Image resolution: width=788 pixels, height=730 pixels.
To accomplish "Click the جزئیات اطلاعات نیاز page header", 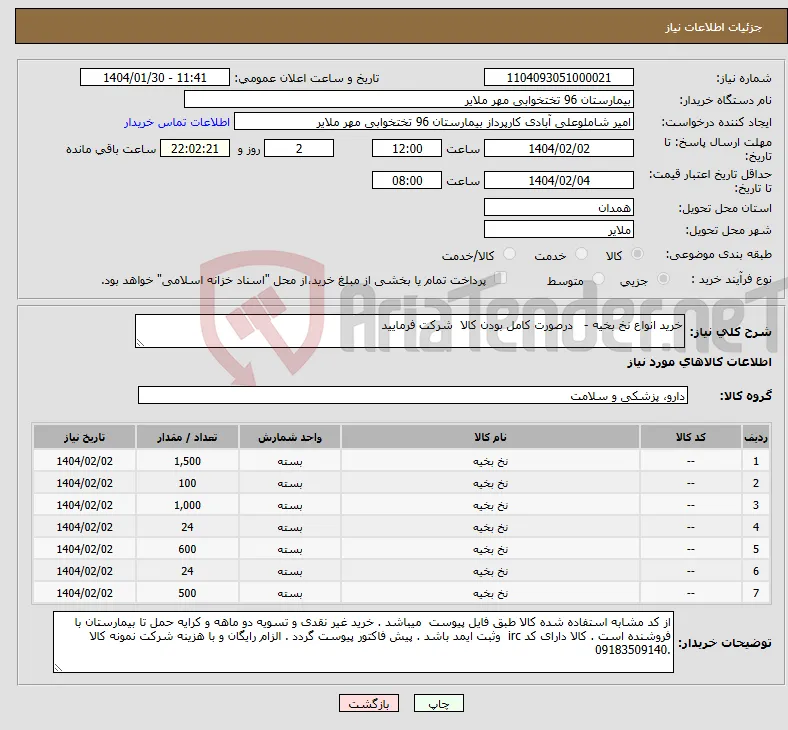I will [x=714, y=27].
